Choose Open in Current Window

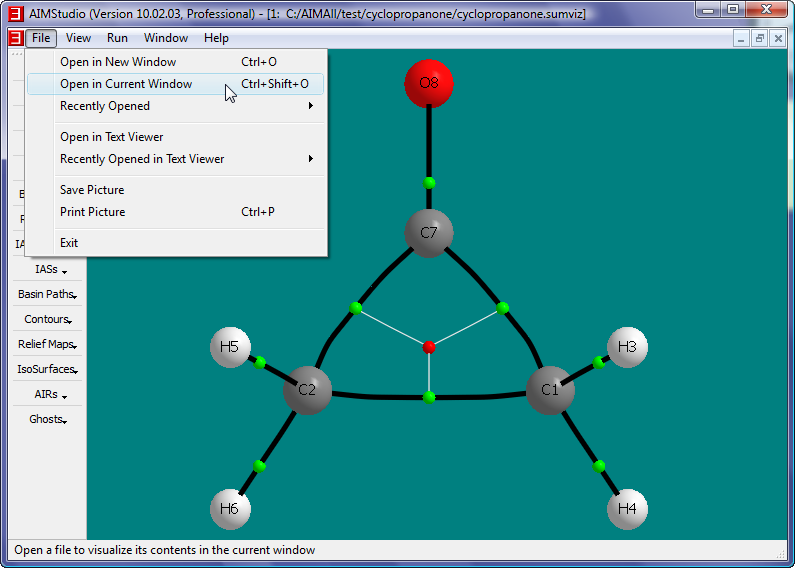[x=126, y=84]
